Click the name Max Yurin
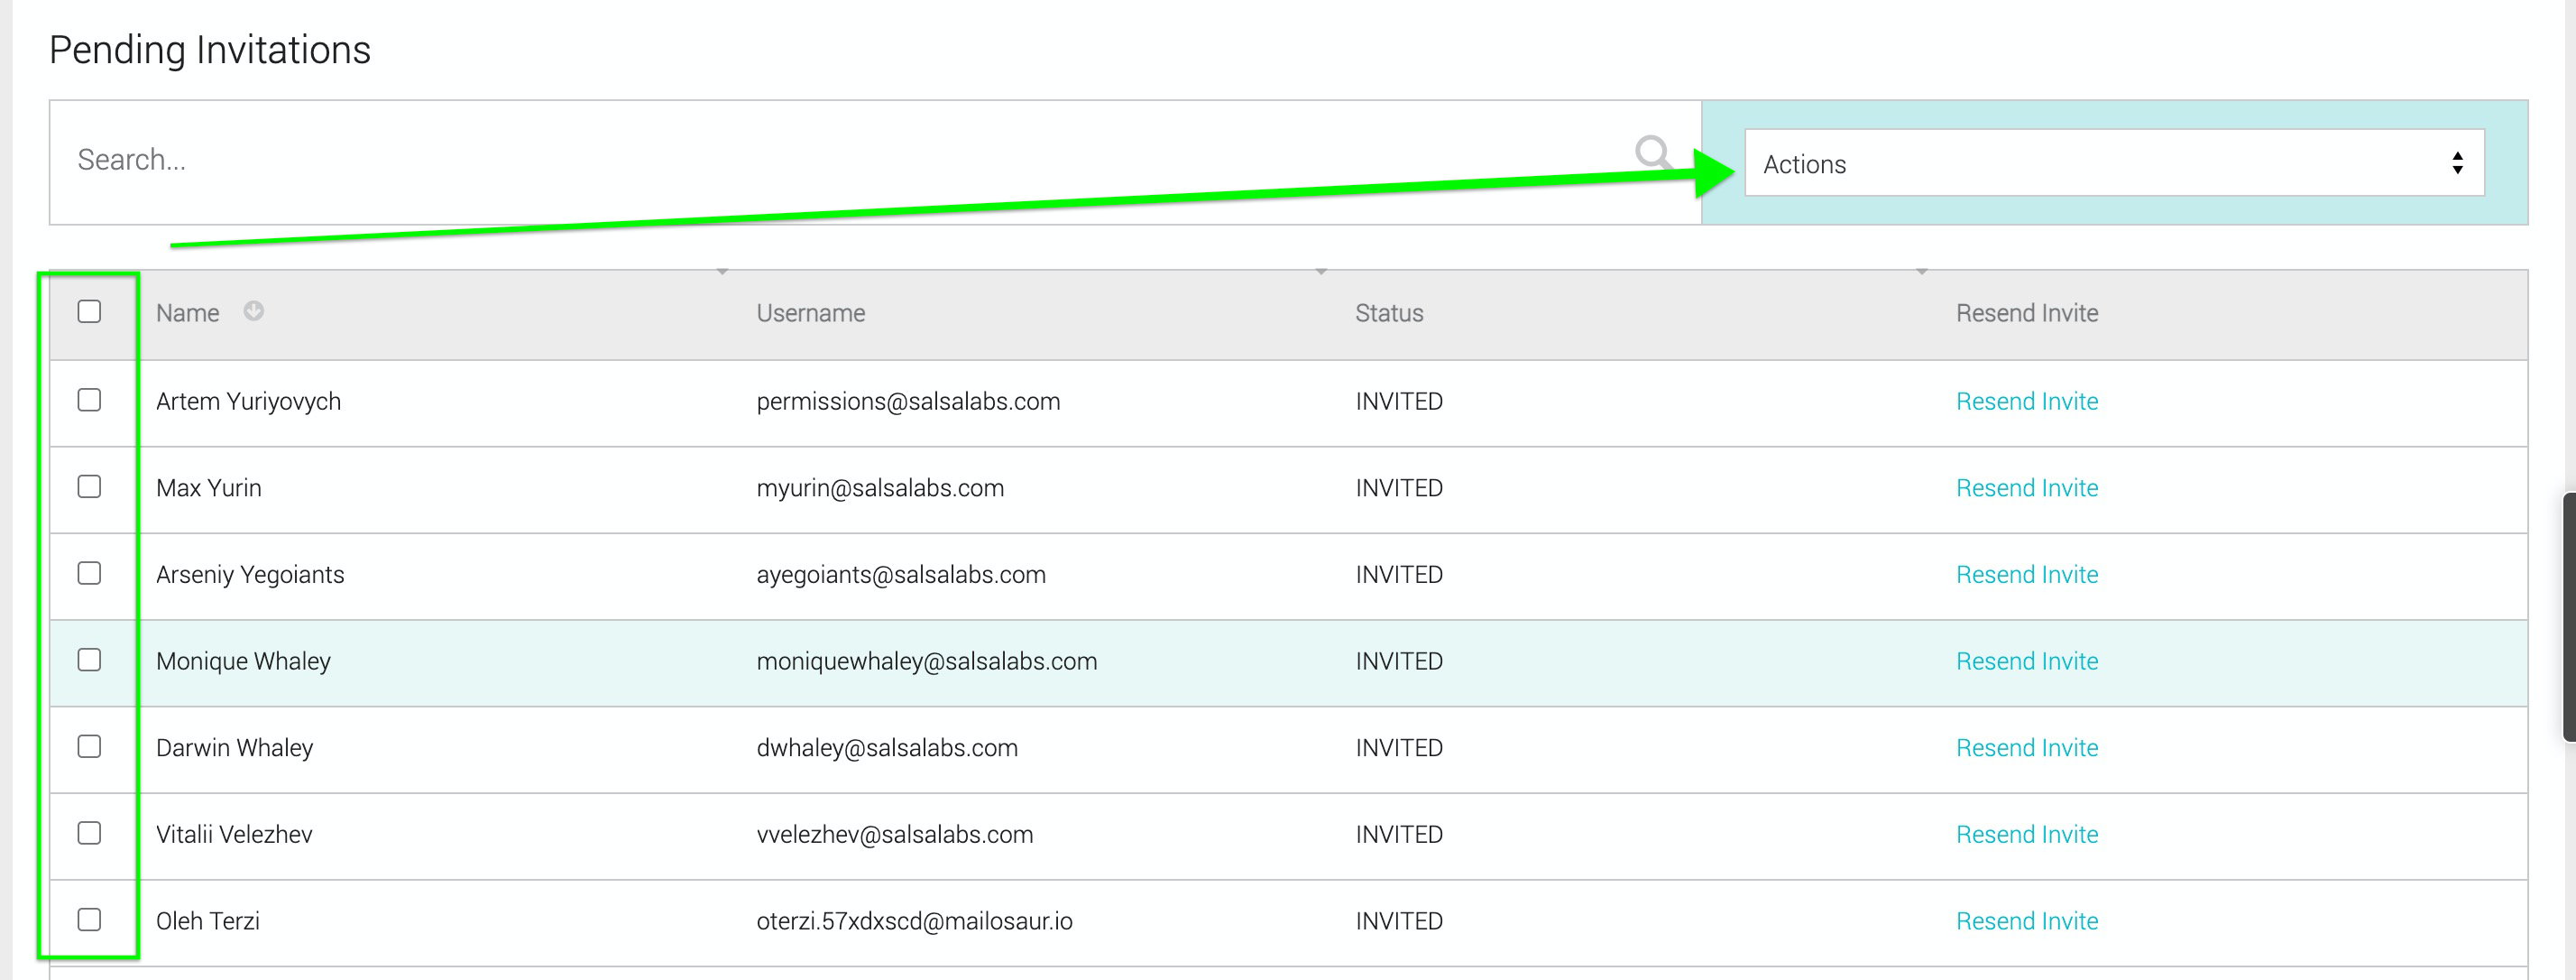 coord(209,488)
